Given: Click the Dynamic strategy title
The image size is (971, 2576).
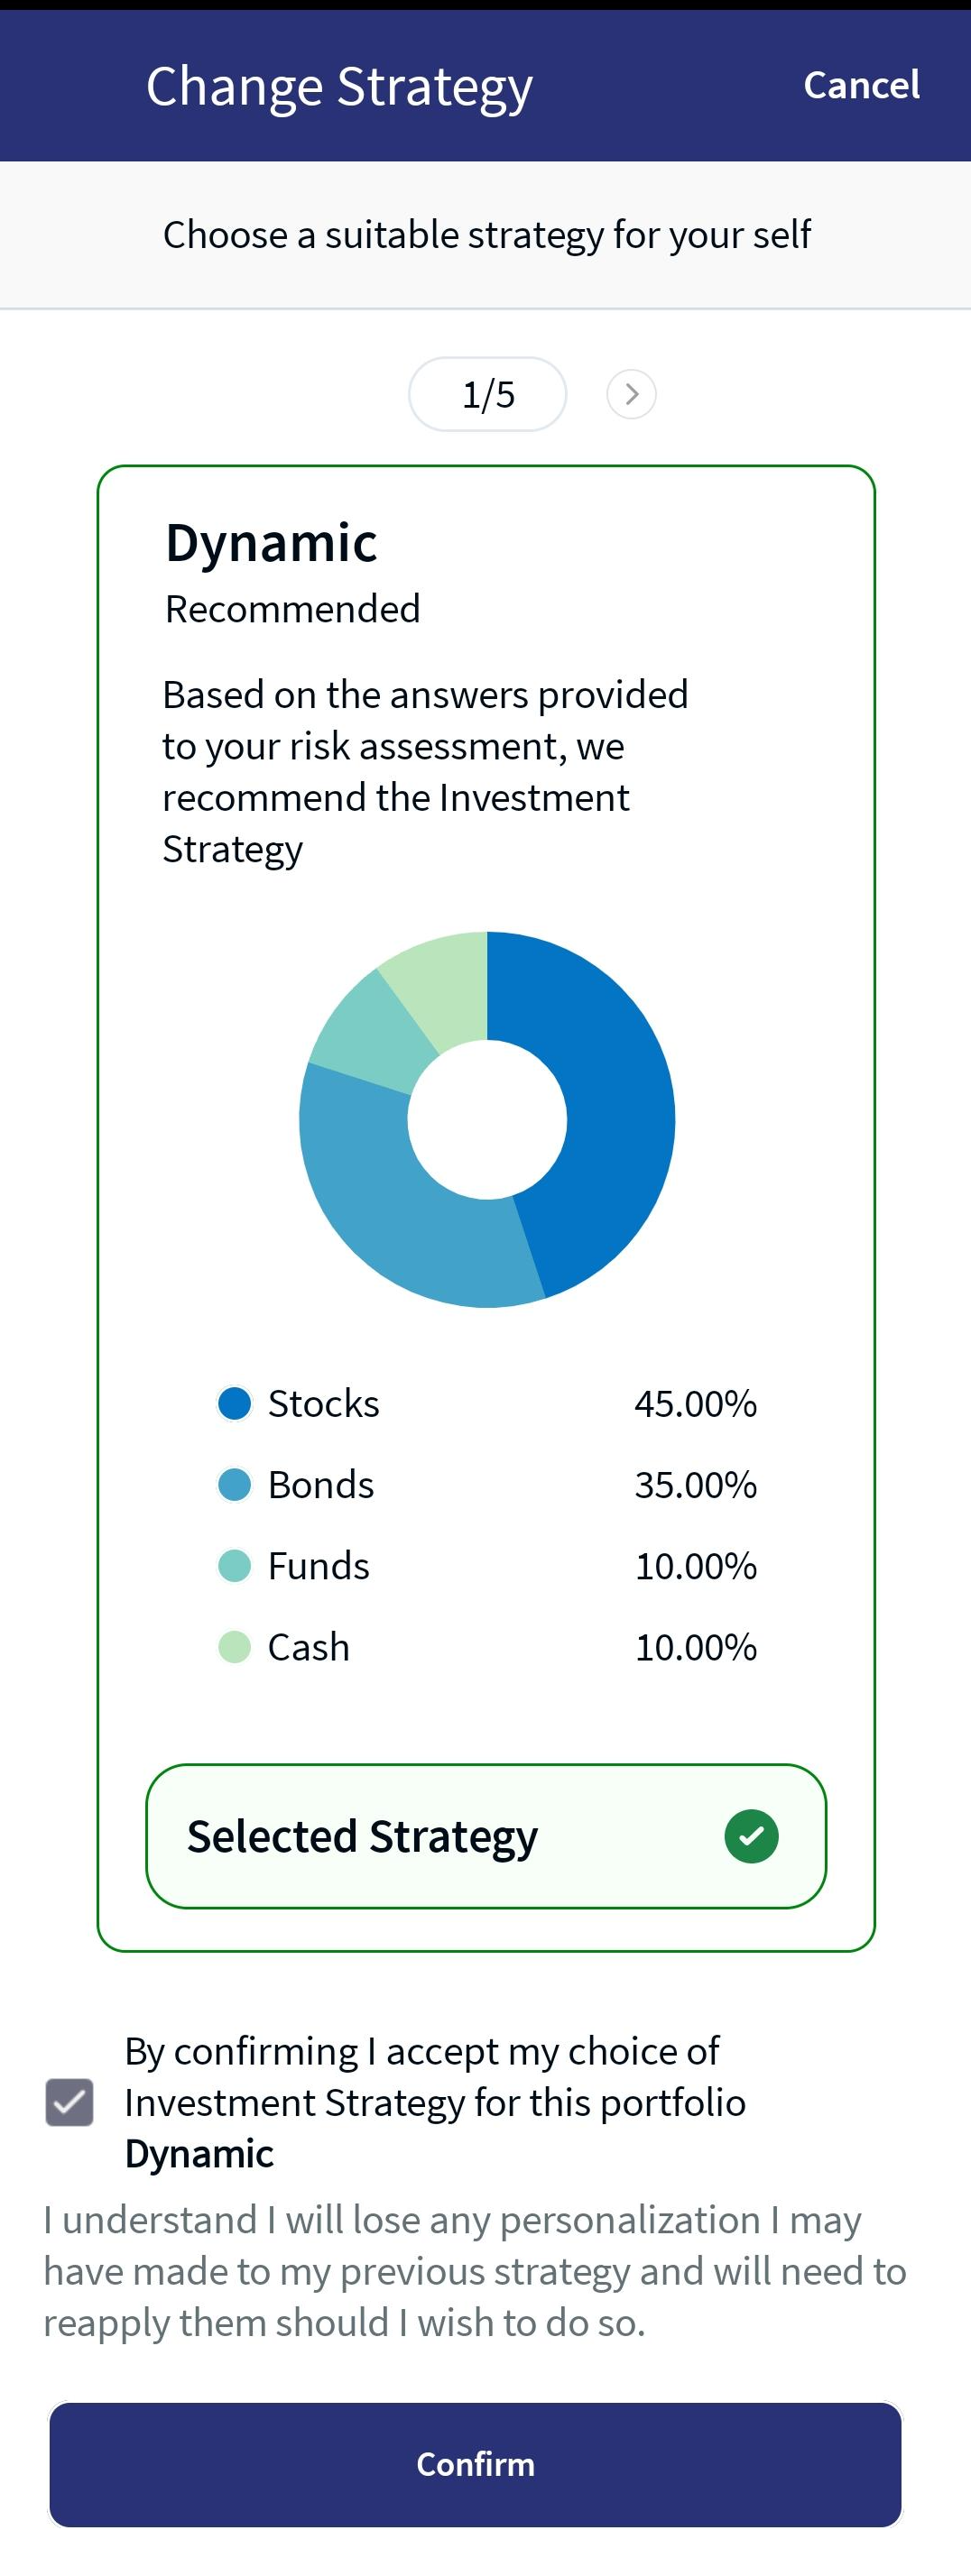Looking at the screenshot, I should pos(271,542).
